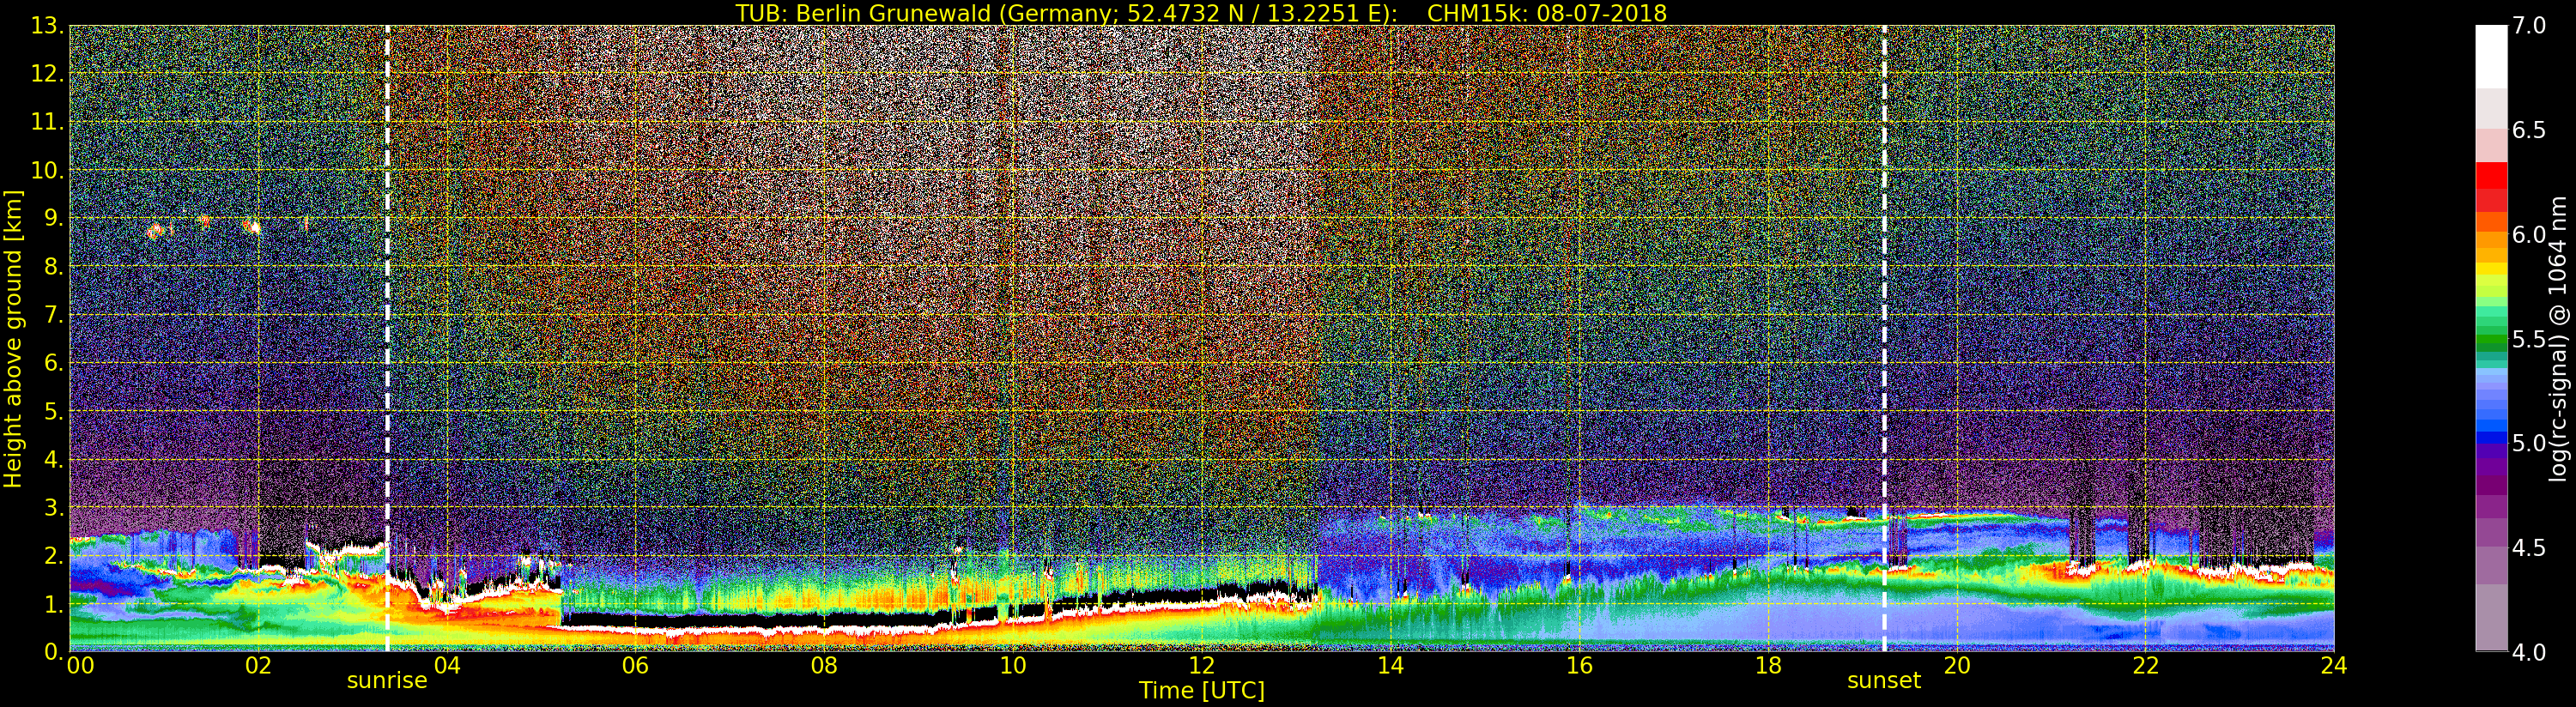
Task: Click the plot title for Berlin Grunewald
Action: coord(1200,13)
